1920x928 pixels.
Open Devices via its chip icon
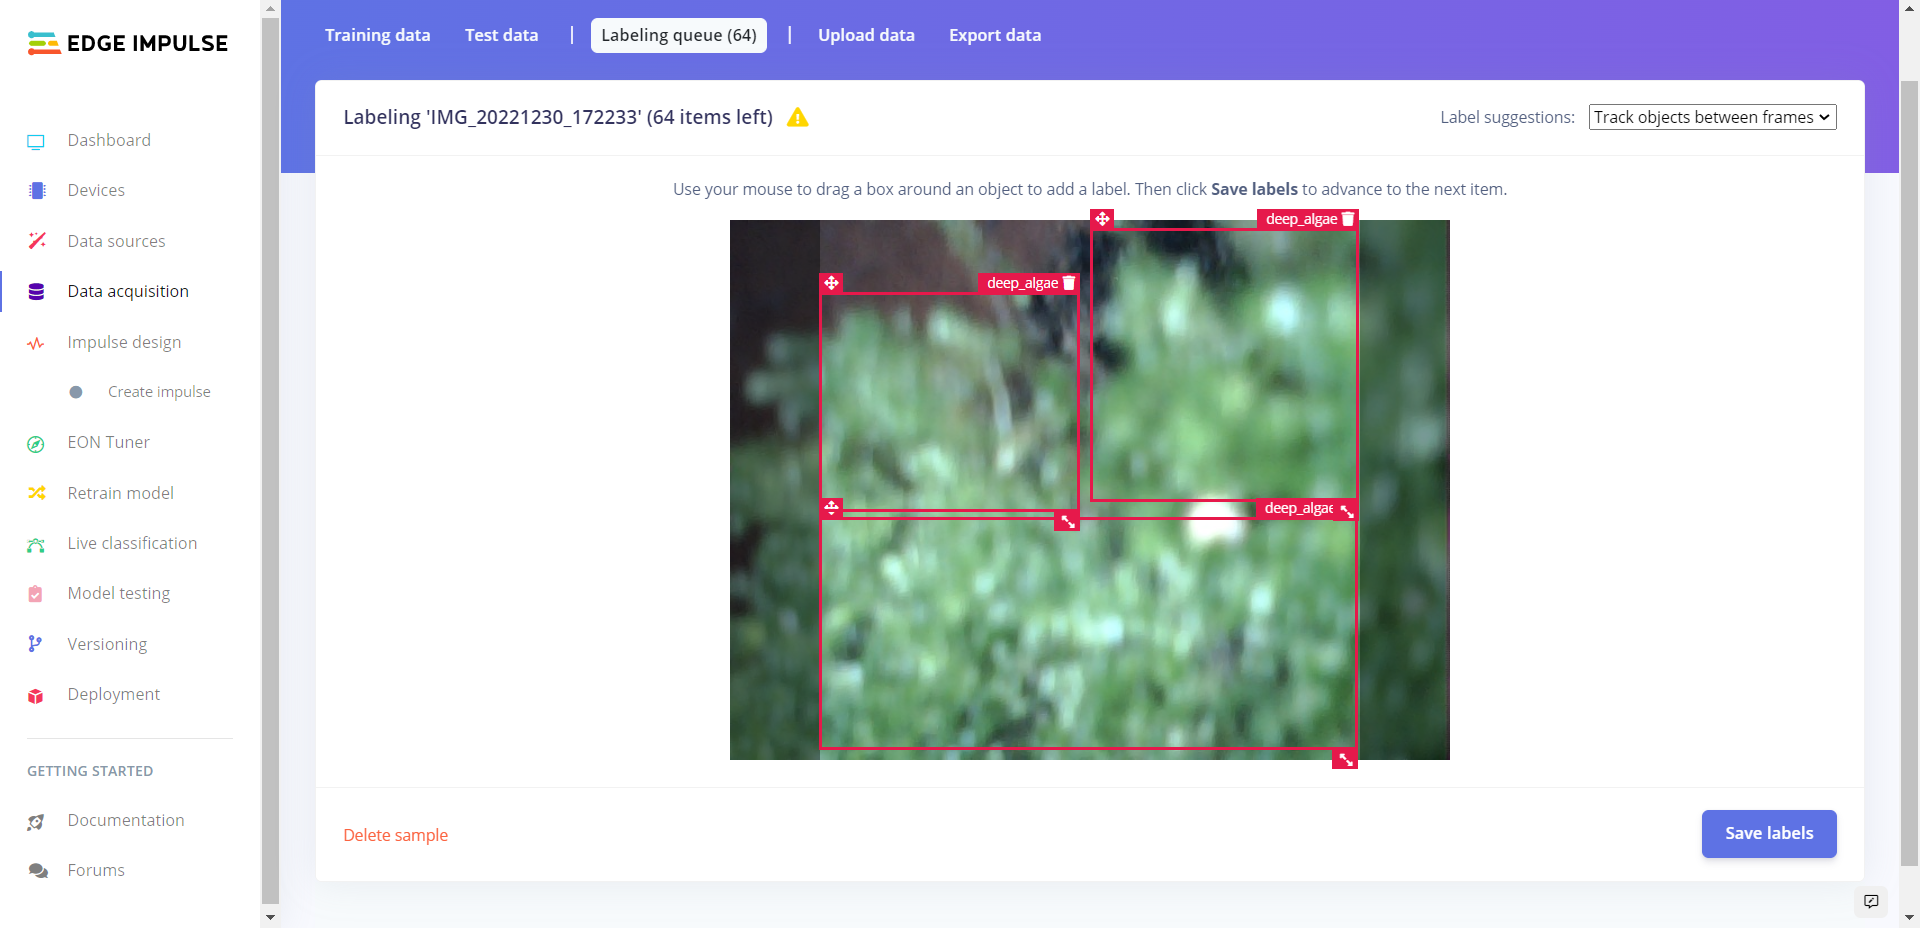tap(37, 191)
